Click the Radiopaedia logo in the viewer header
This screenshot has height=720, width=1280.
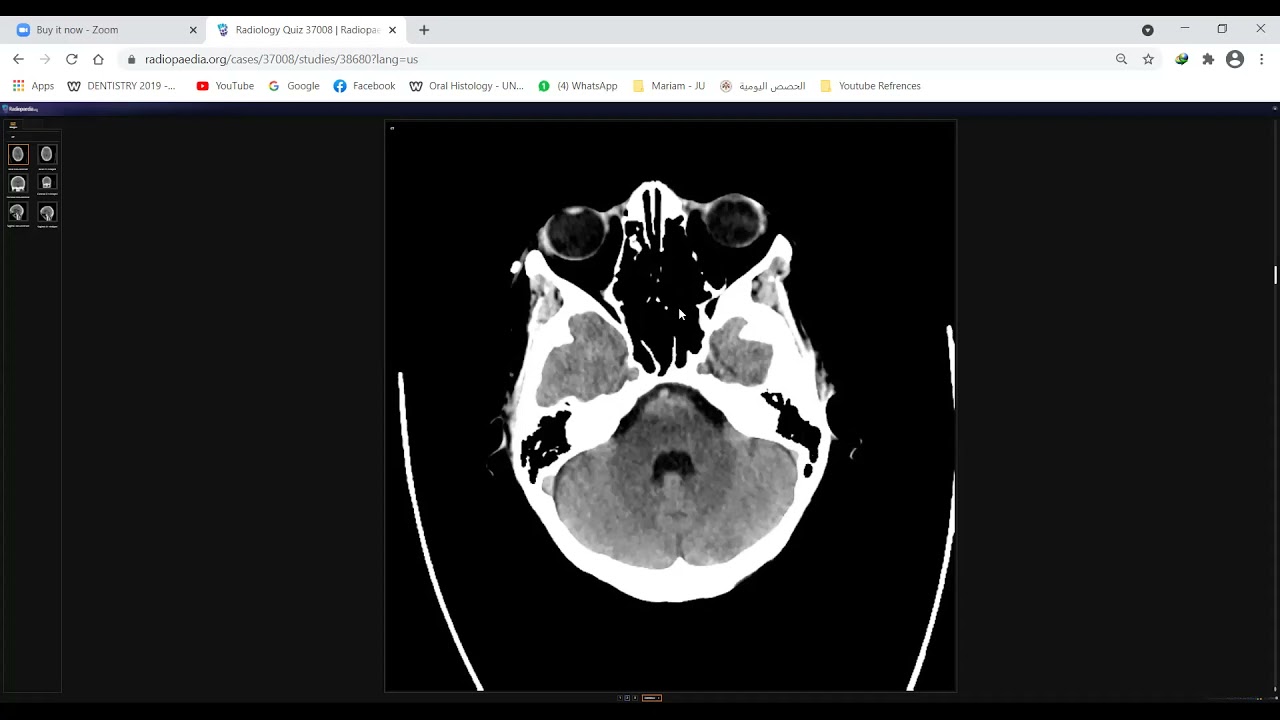tap(19, 108)
